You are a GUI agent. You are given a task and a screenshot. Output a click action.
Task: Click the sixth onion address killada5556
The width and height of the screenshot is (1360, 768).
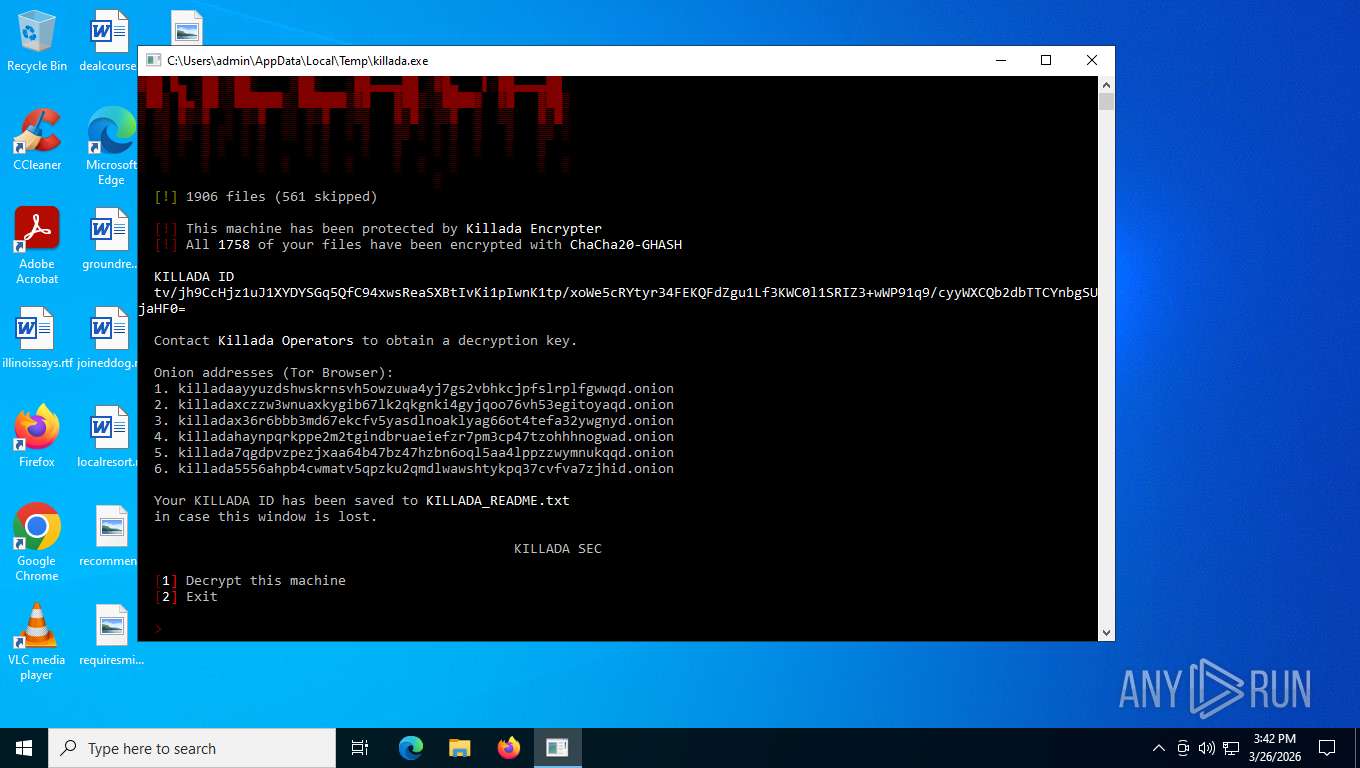click(x=426, y=468)
